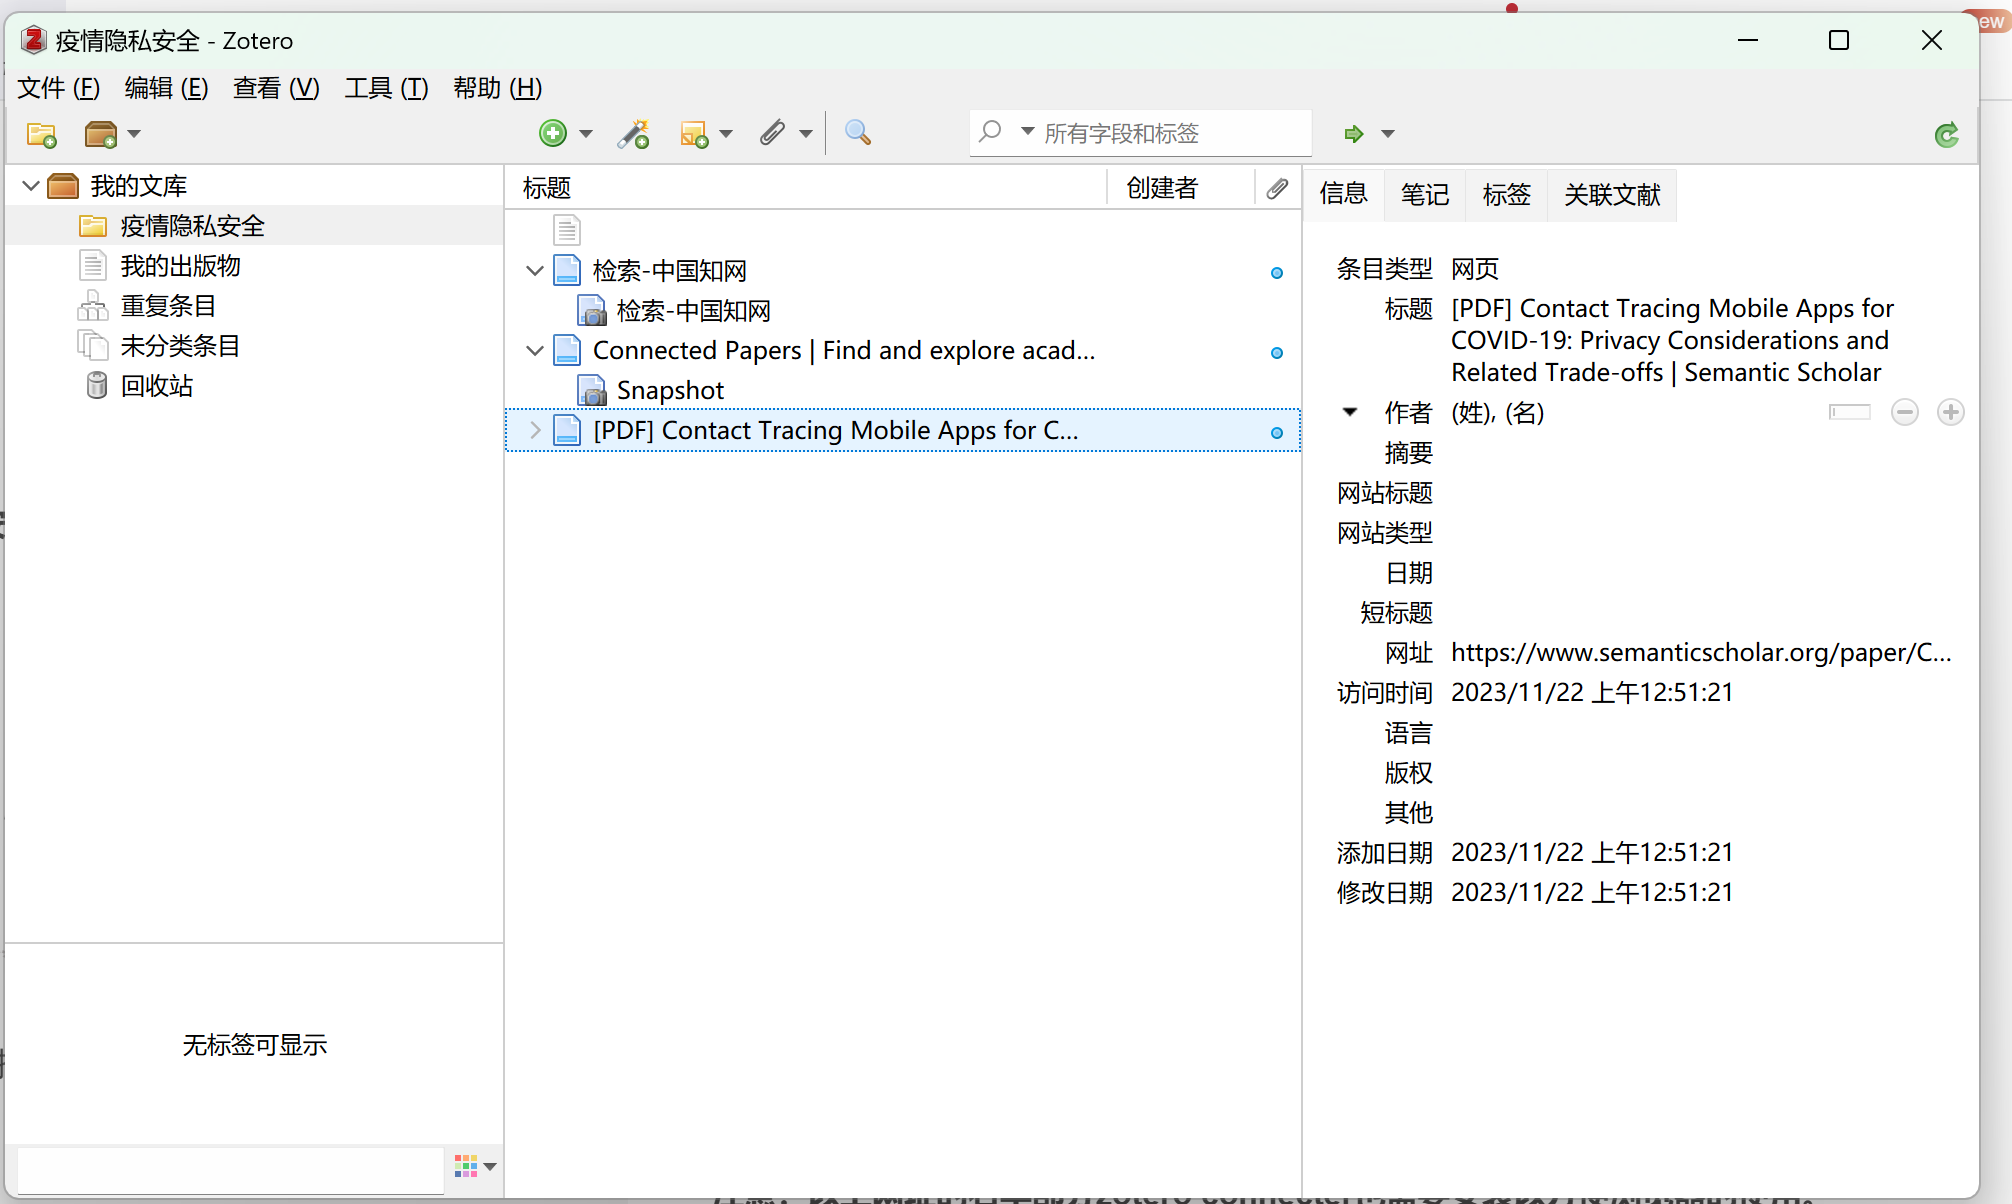Screen dimensions: 2012x1204
Task: Click the paperclip add attachment icon
Action: coord(772,133)
